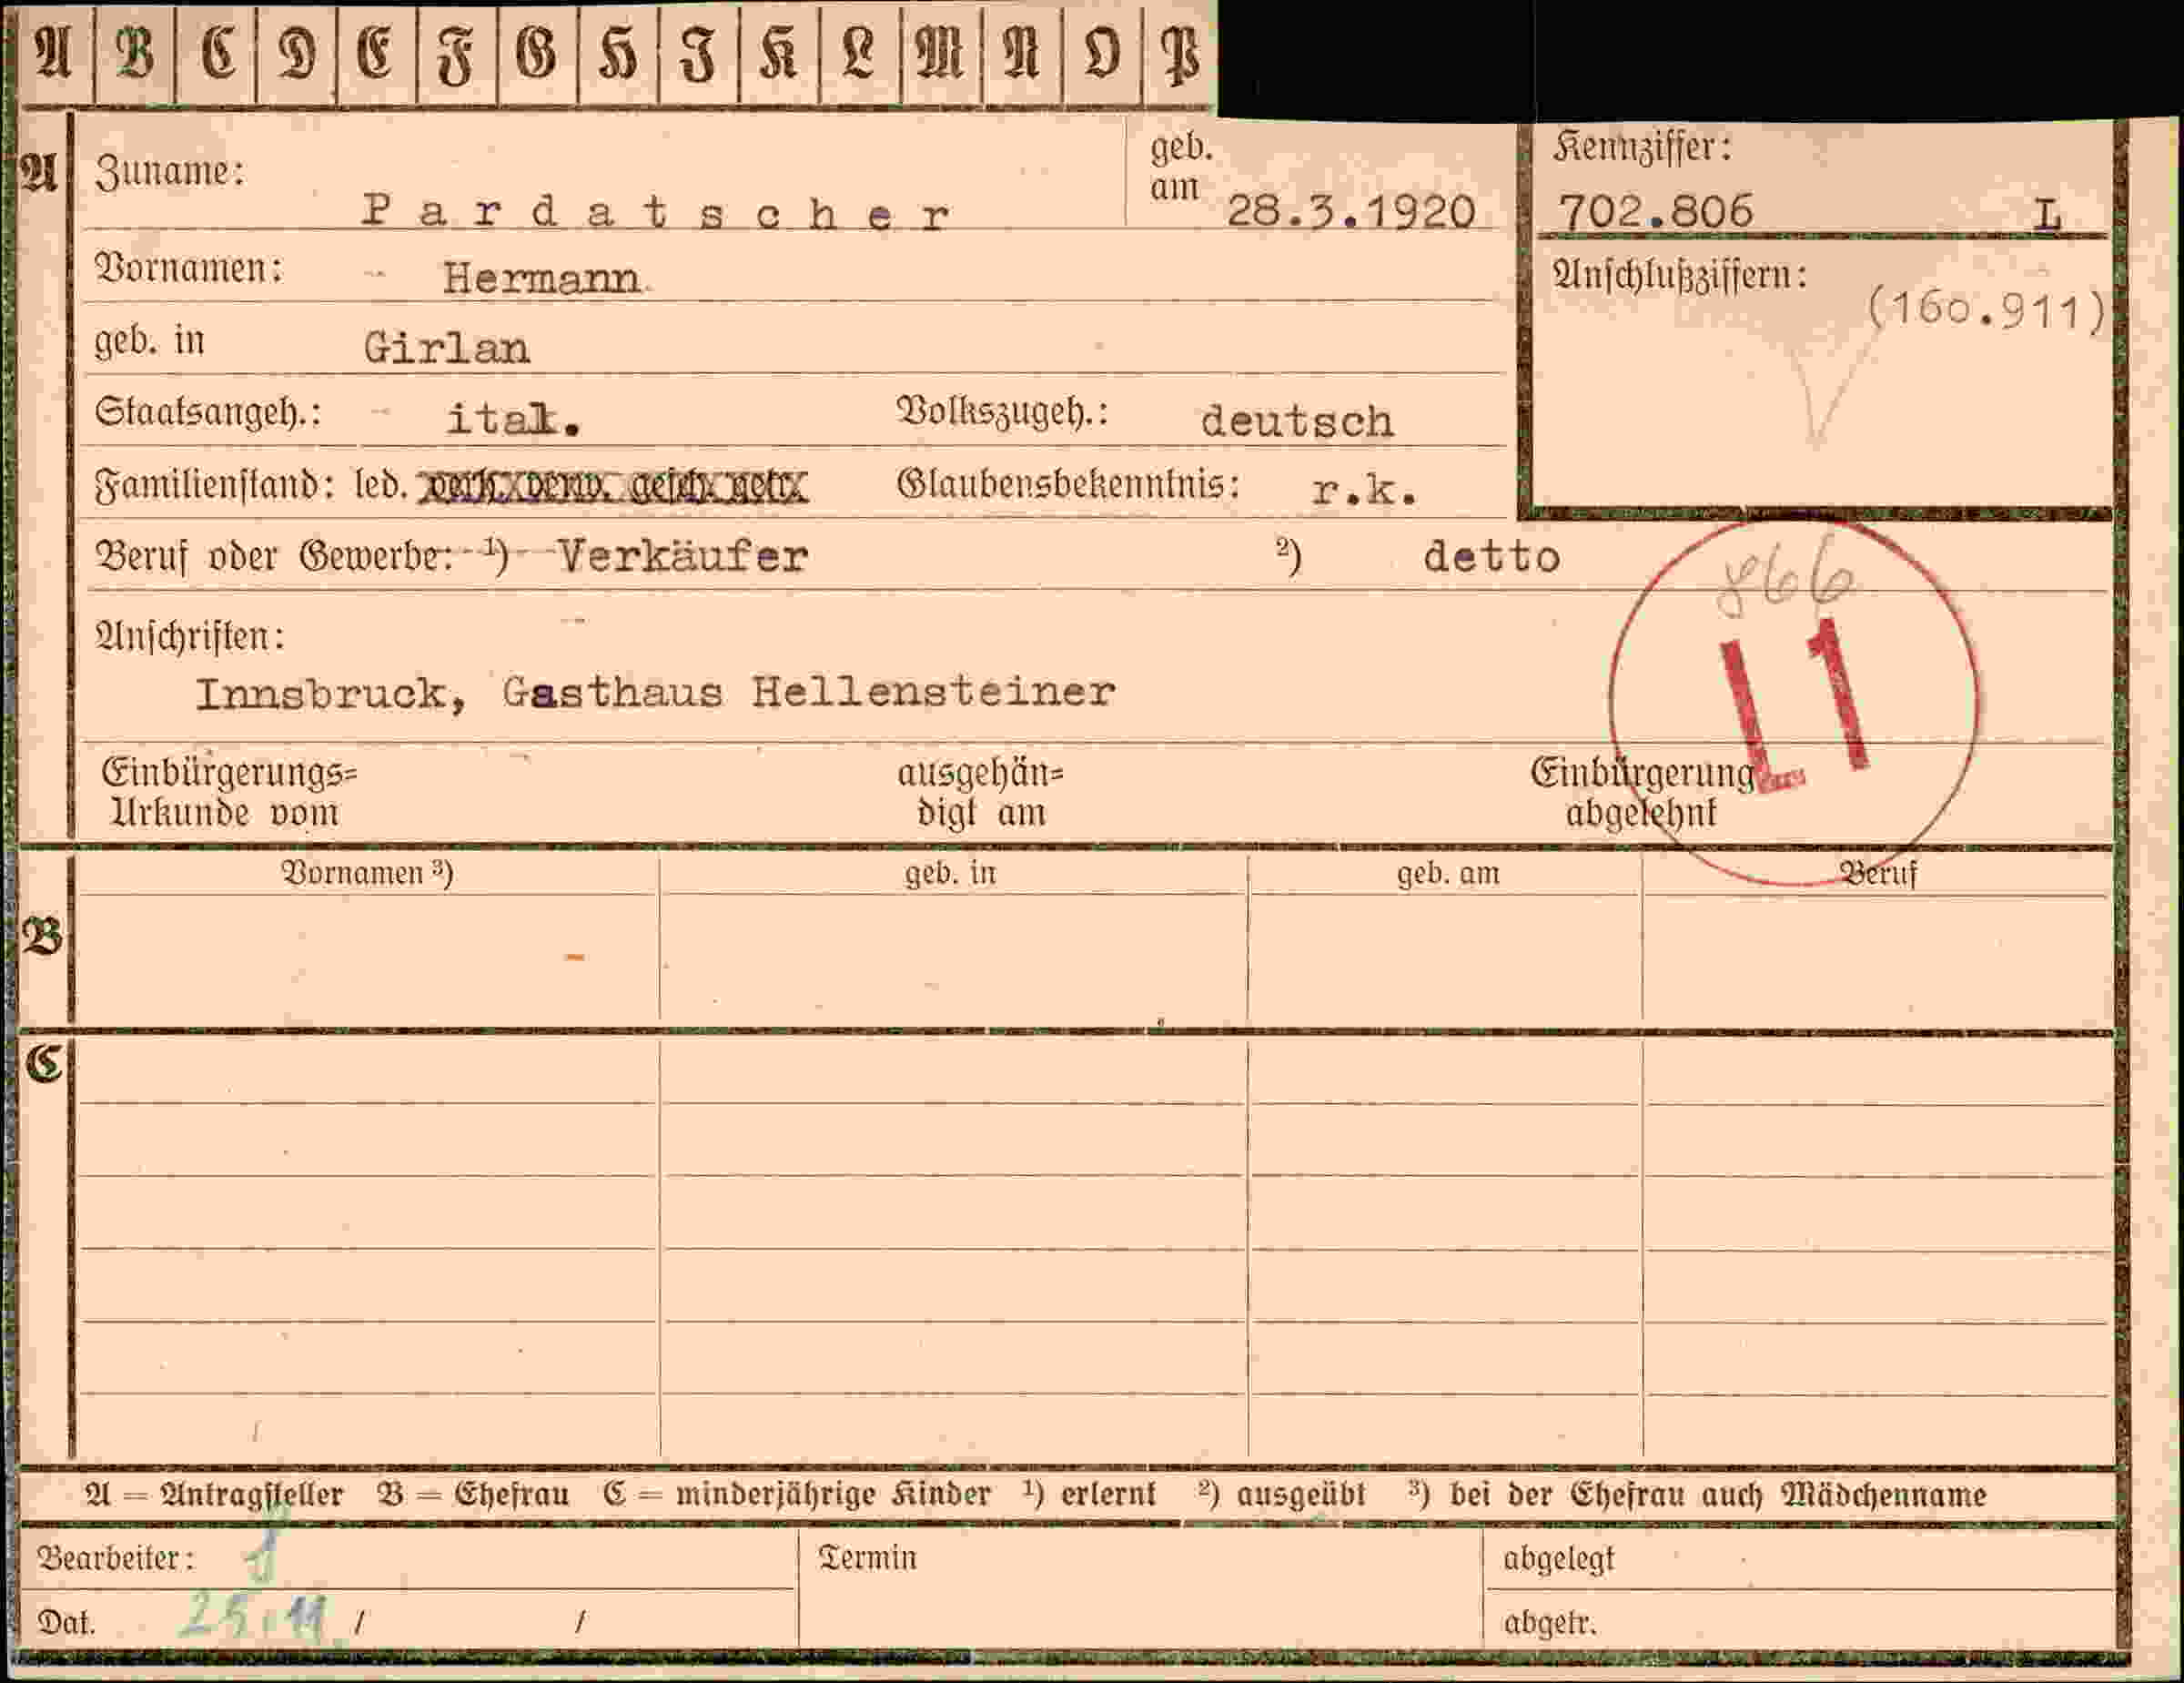Click the abgelegt label
This screenshot has height=1683, width=2184.
point(1558,1559)
